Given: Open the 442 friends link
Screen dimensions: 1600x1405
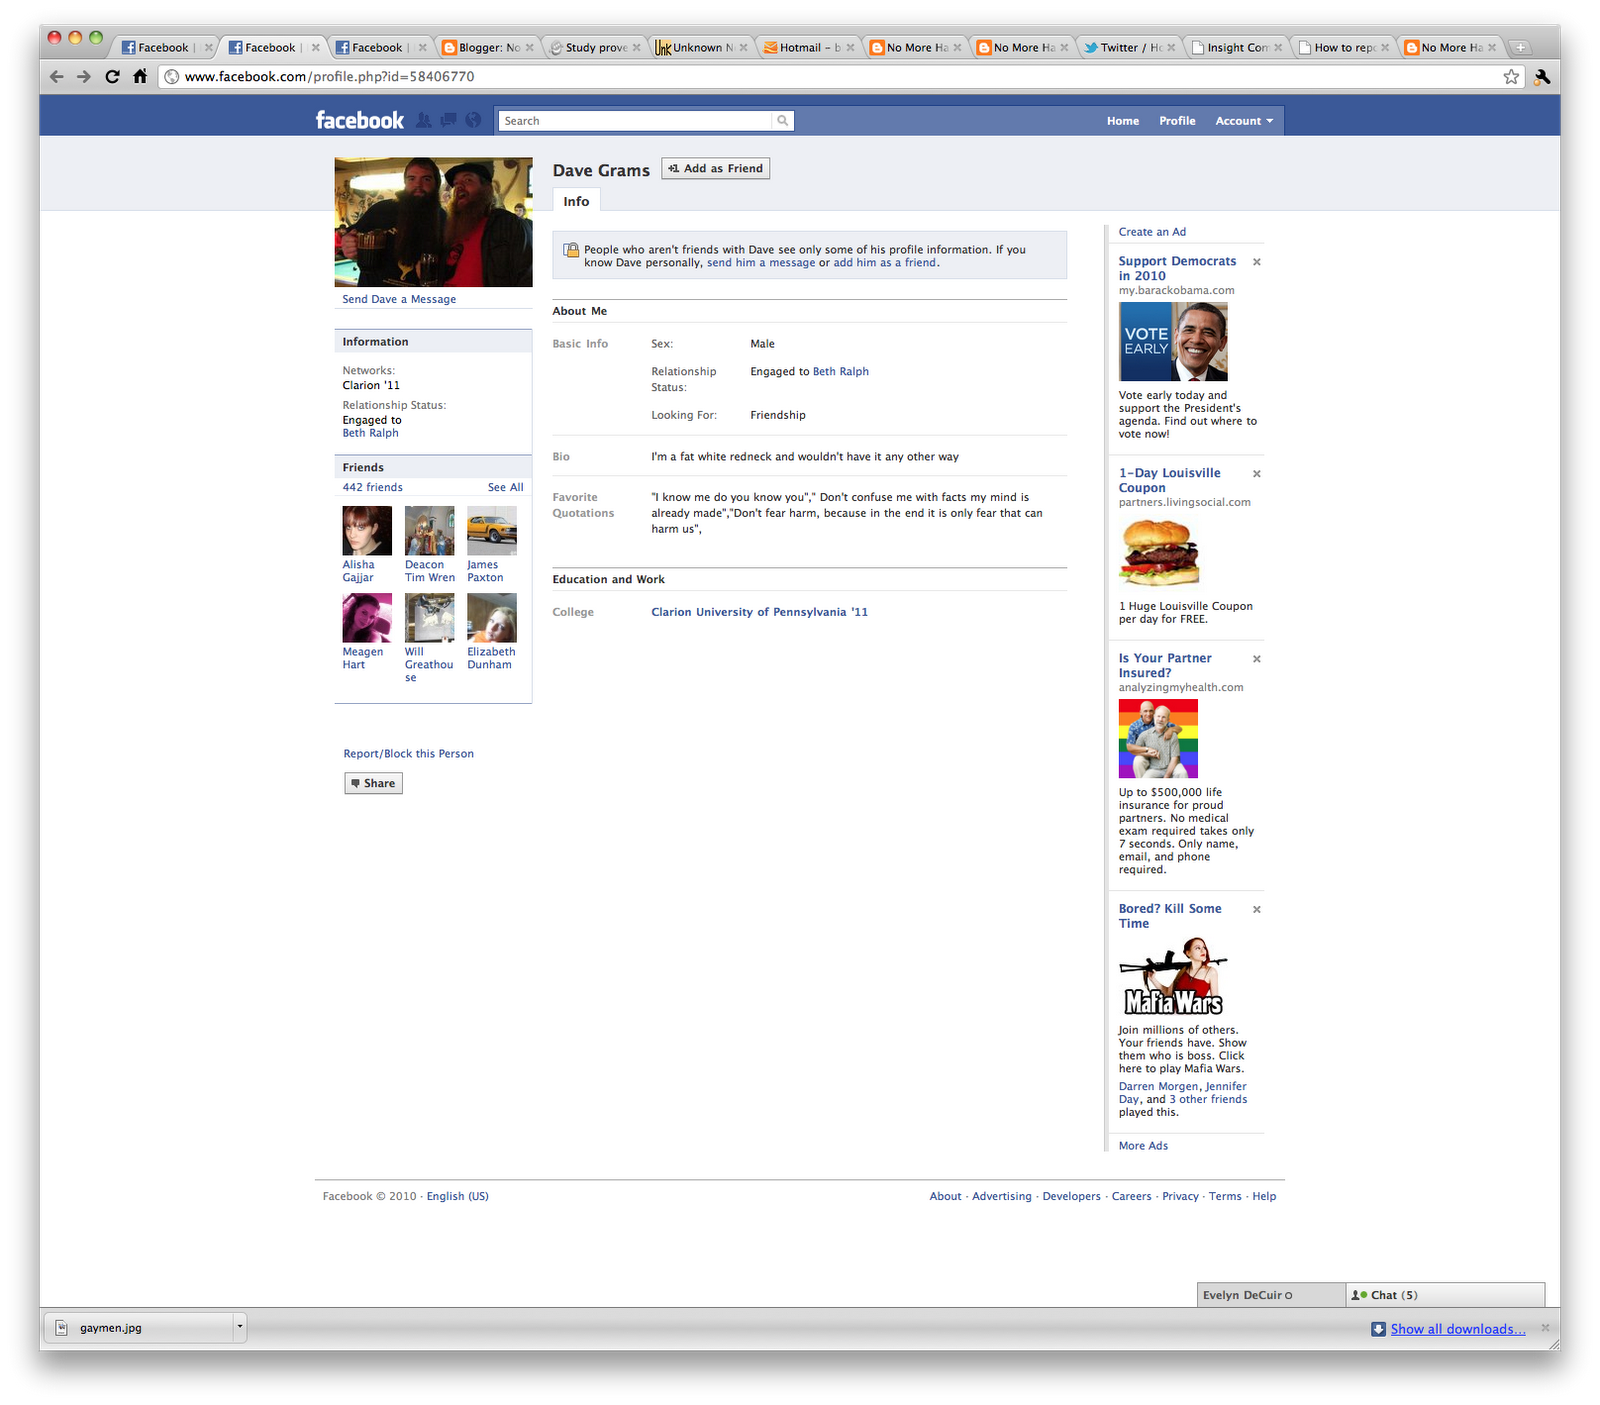Looking at the screenshot, I should click(373, 487).
